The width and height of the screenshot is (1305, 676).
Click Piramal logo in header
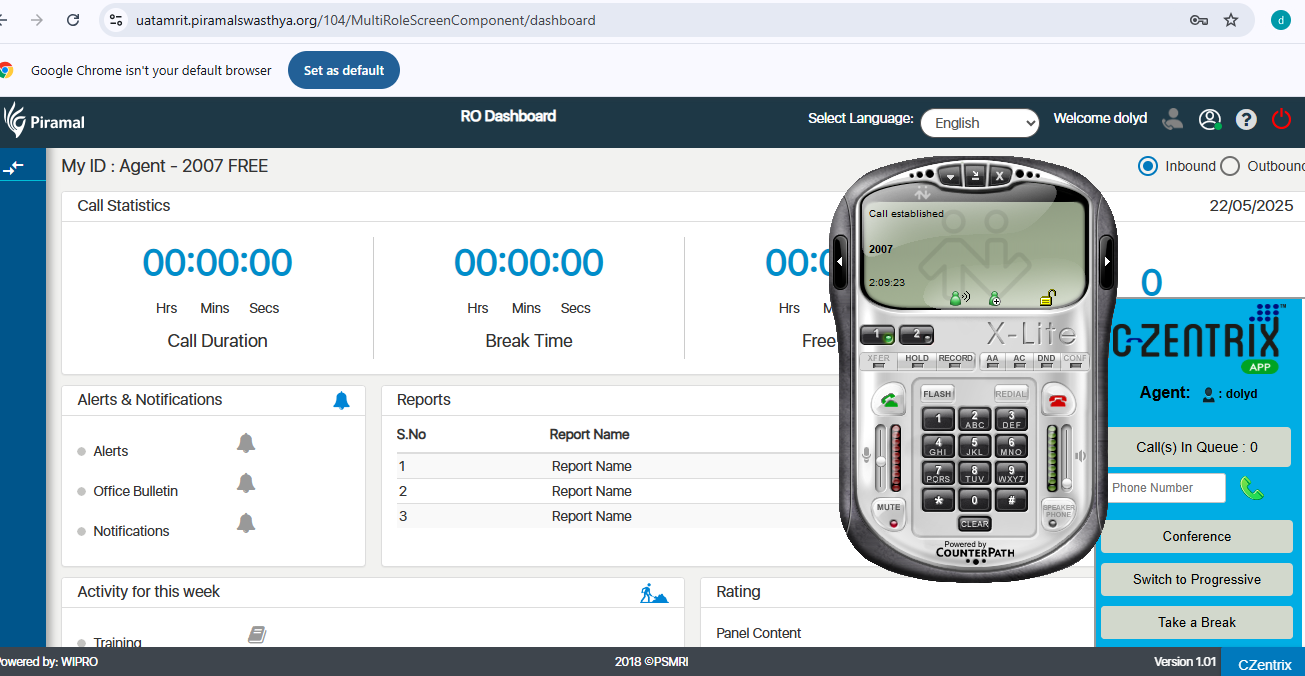[x=44, y=120]
